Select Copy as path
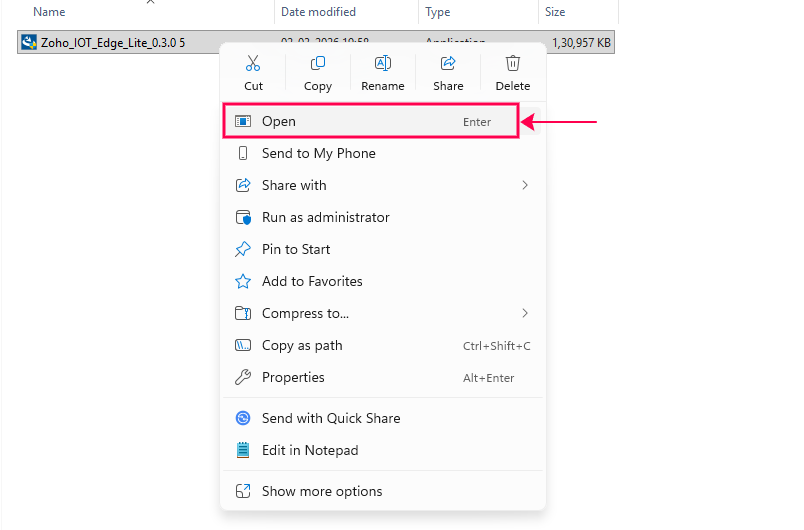The image size is (804, 530). point(383,345)
